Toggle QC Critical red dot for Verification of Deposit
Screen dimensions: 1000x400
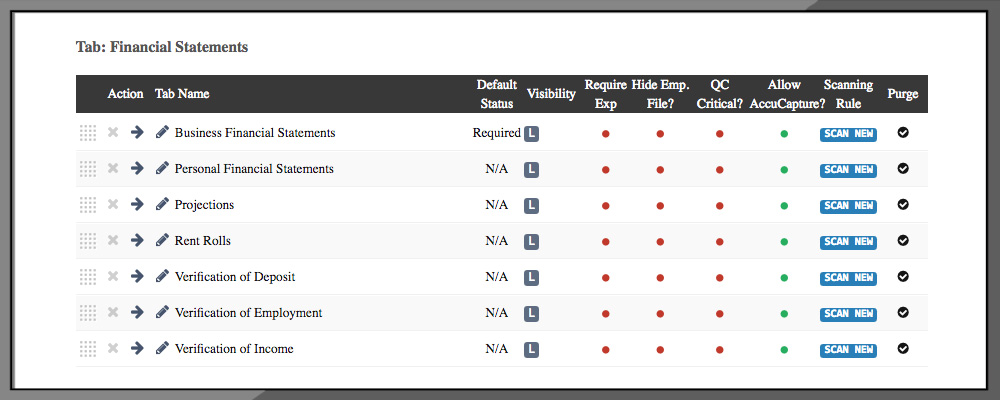719,278
